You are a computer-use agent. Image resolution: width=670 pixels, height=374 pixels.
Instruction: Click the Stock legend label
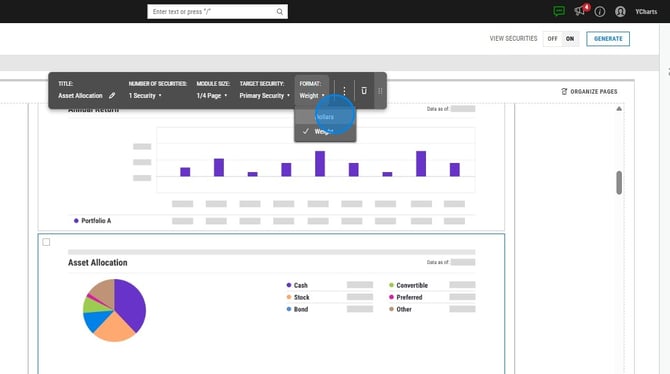[301, 297]
